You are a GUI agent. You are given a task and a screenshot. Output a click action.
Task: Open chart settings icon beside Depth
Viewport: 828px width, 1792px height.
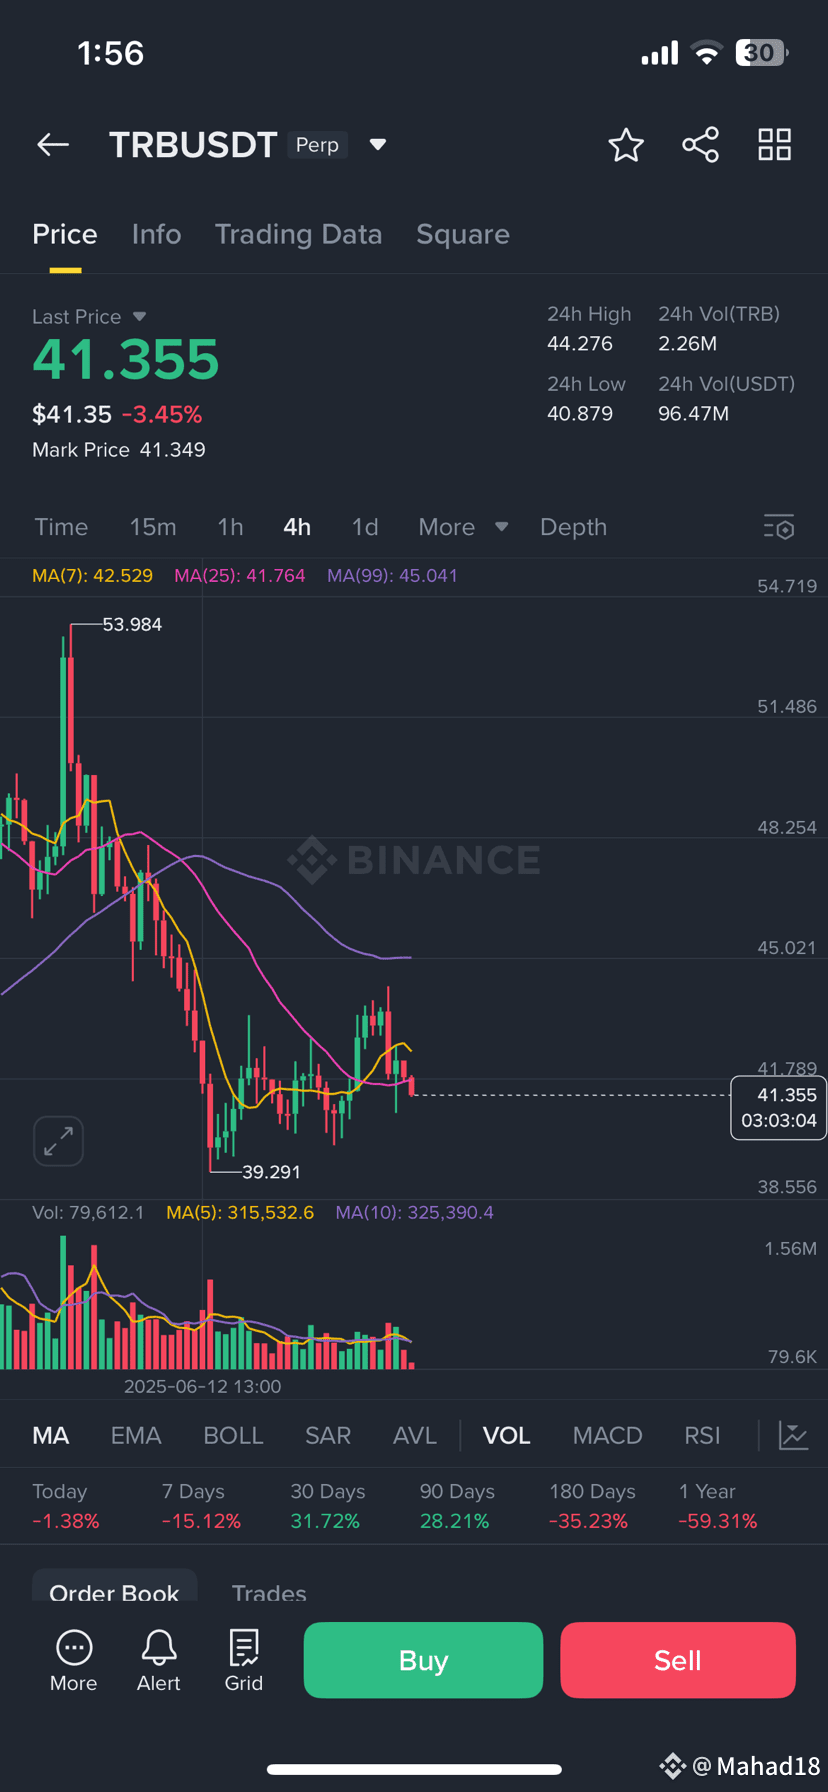(x=779, y=527)
